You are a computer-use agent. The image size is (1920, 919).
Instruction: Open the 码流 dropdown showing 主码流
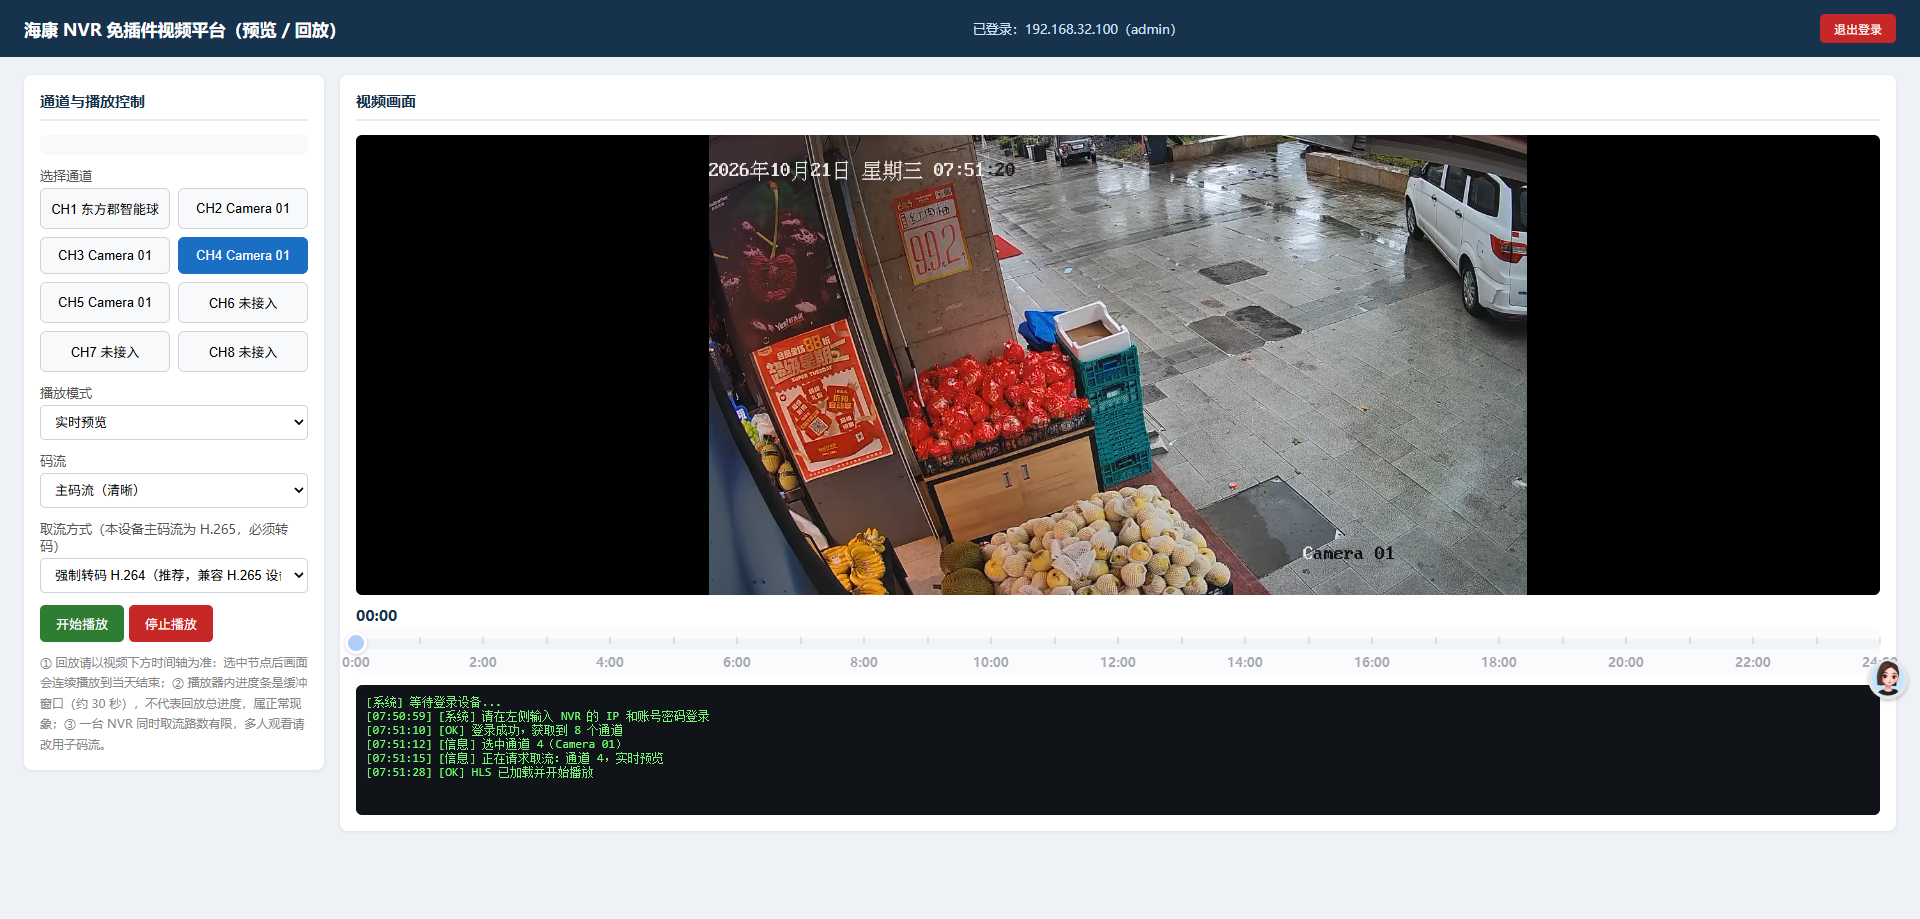(174, 490)
